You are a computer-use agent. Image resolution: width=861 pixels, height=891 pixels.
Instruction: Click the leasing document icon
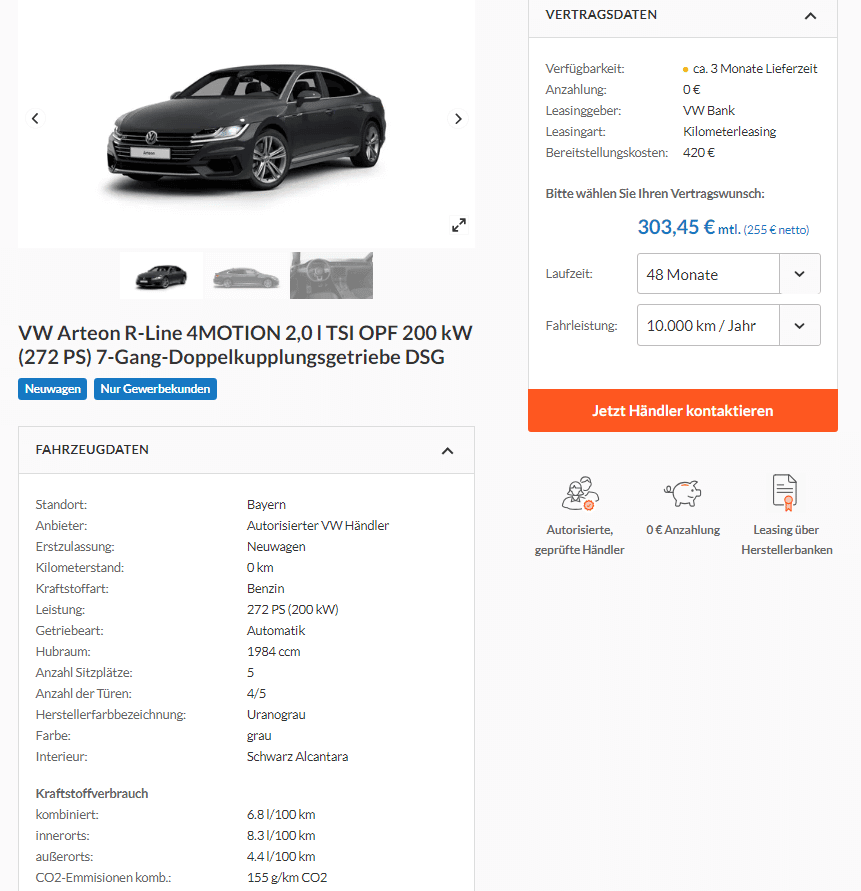click(x=785, y=492)
